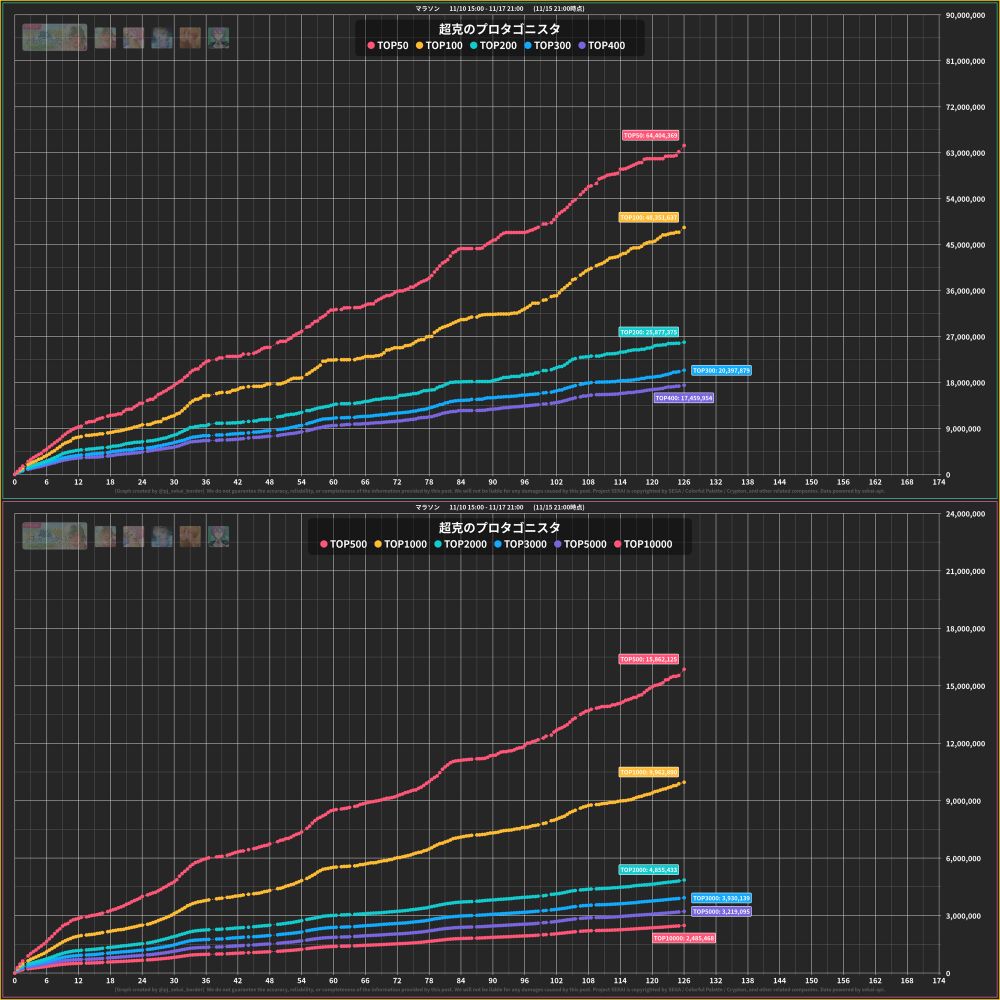Click the 90,000,000 y-axis label
Screen dimensions: 1000x1000
coord(965,15)
